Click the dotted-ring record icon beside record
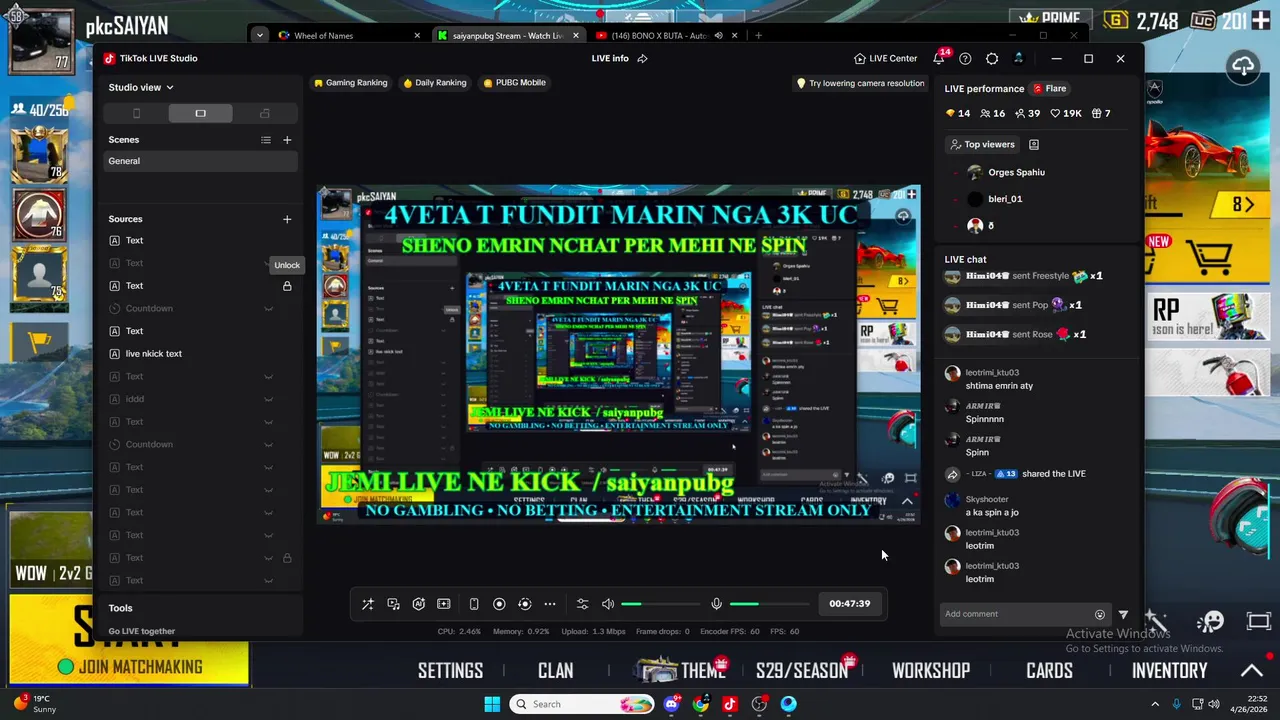 tap(524, 604)
